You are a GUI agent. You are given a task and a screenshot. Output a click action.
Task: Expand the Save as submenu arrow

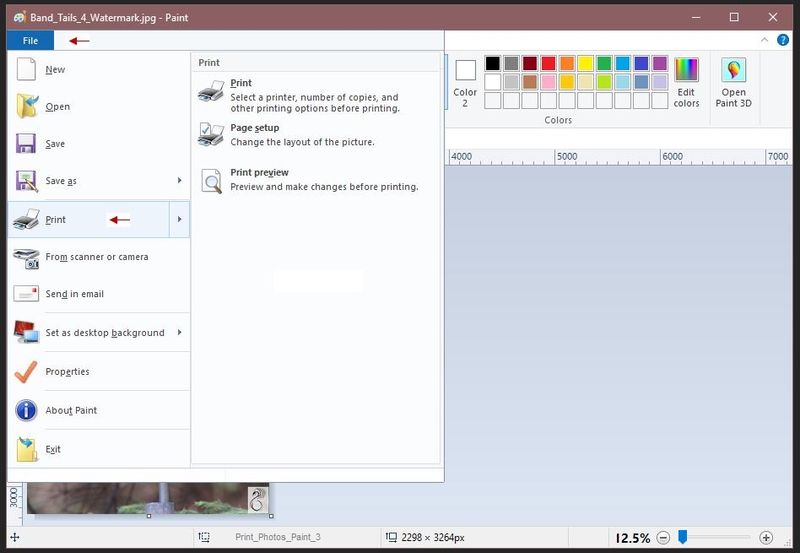point(179,181)
